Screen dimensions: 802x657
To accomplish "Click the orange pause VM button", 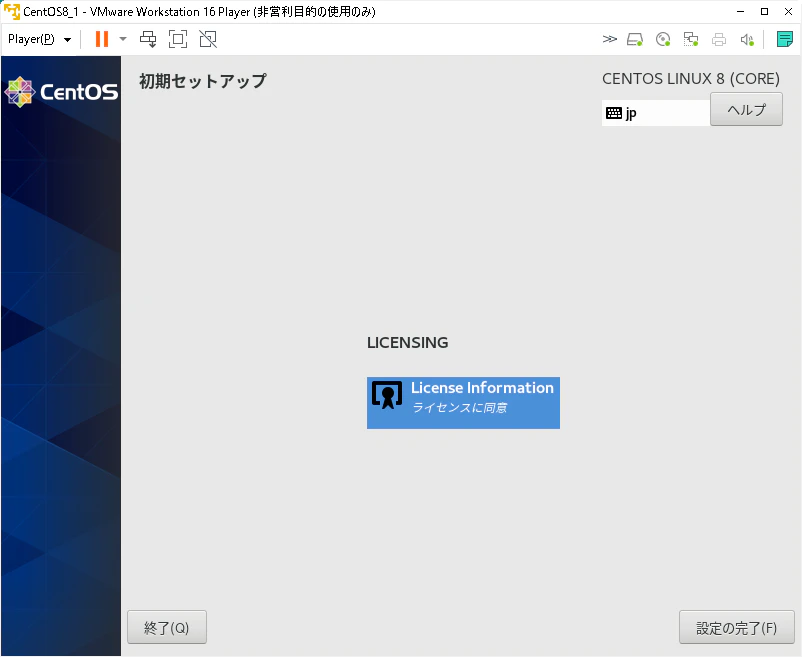I will [x=102, y=39].
